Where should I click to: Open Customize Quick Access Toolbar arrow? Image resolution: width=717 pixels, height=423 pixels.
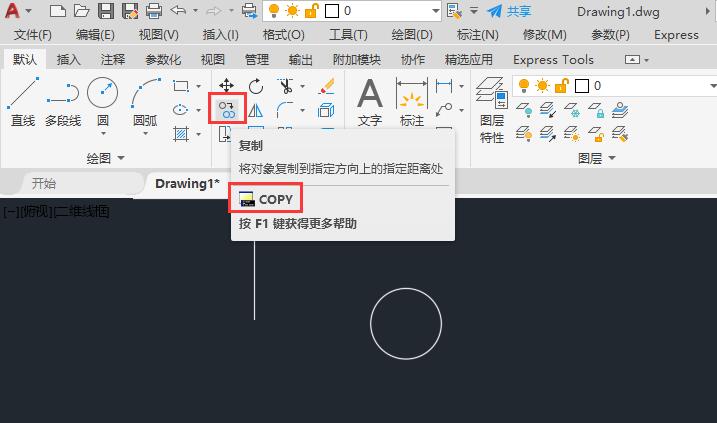tap(474, 10)
